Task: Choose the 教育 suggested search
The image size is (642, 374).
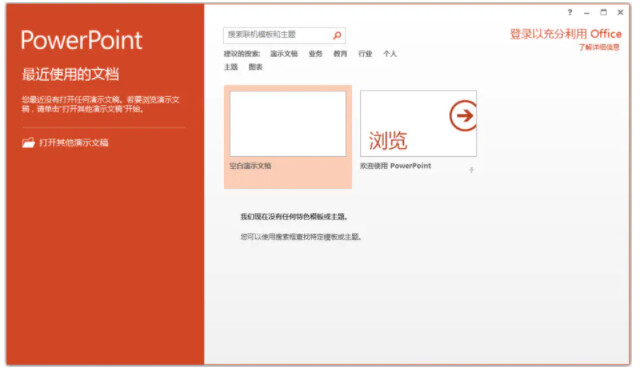Action: point(340,54)
